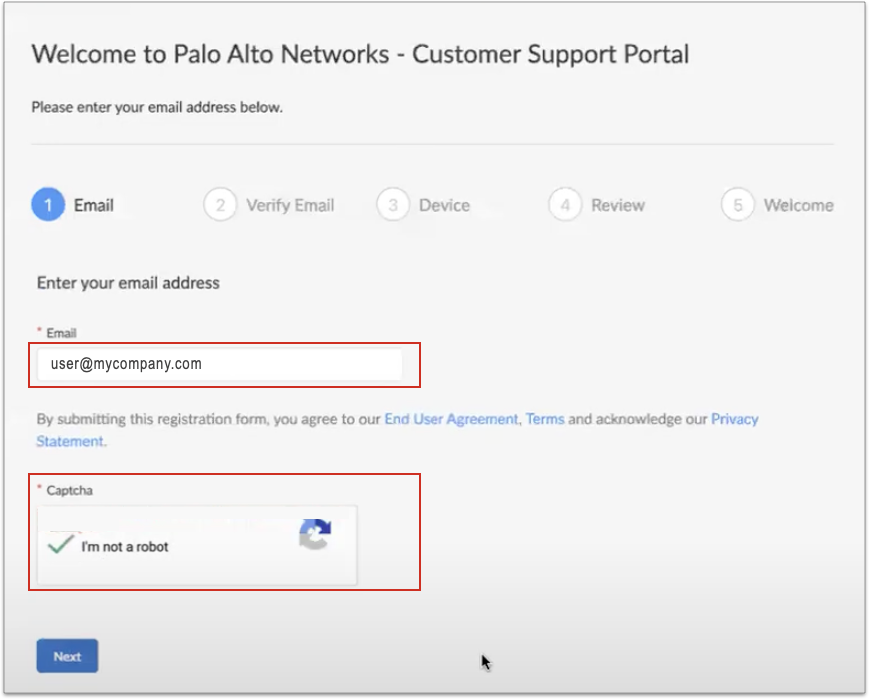Select the Verify Email step label

(290, 205)
